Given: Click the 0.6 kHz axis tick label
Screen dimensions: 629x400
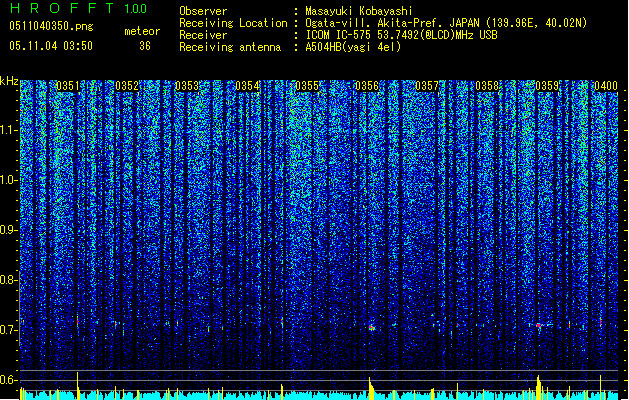Looking at the screenshot, I should pos(9,380).
